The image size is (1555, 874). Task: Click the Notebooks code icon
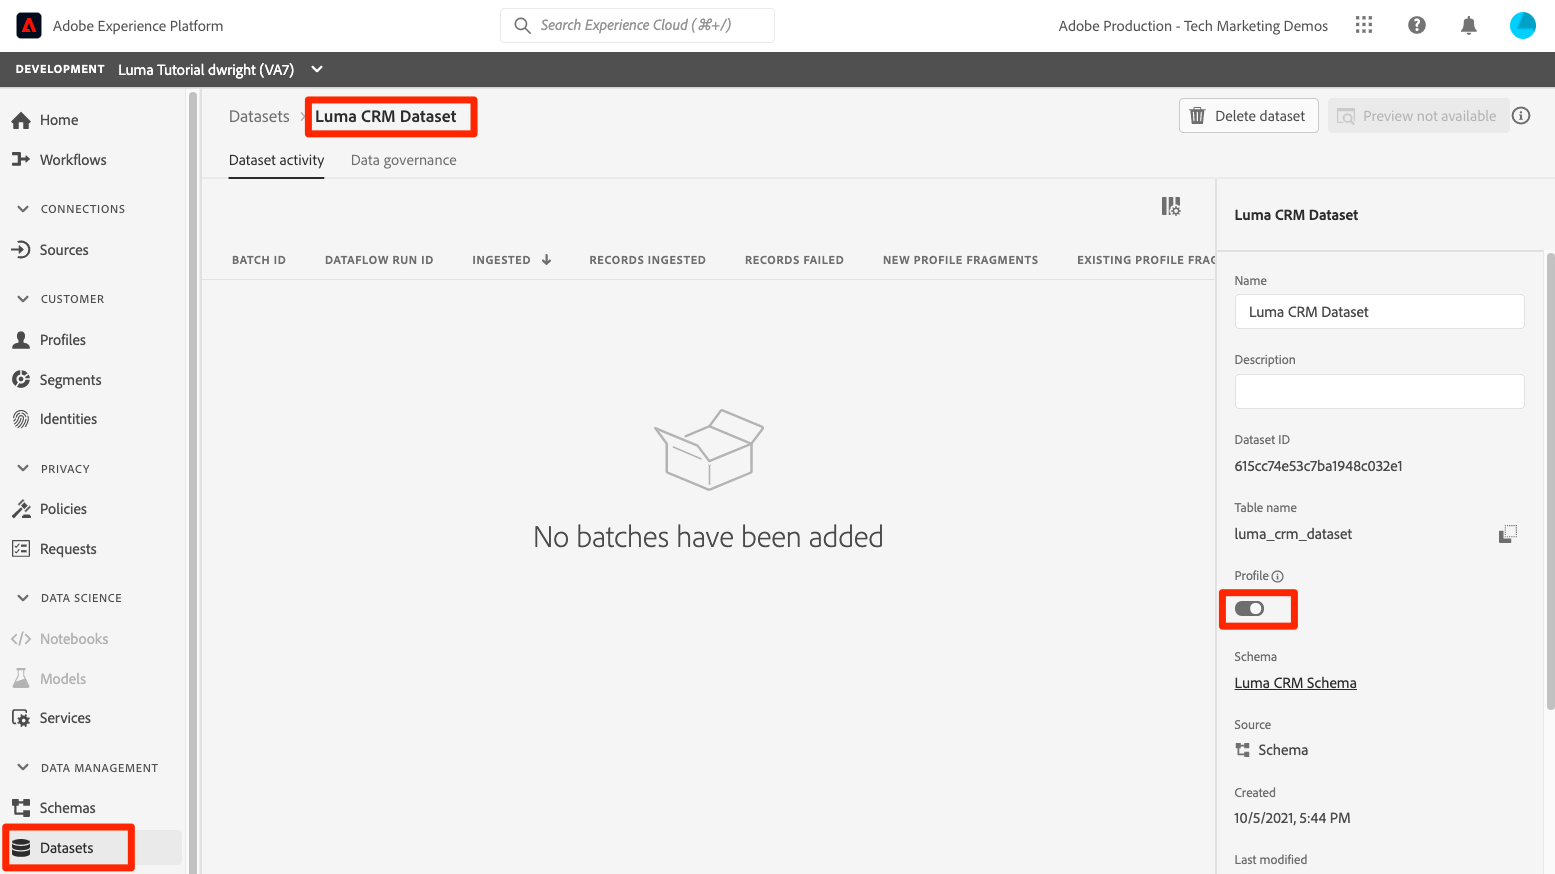(21, 639)
